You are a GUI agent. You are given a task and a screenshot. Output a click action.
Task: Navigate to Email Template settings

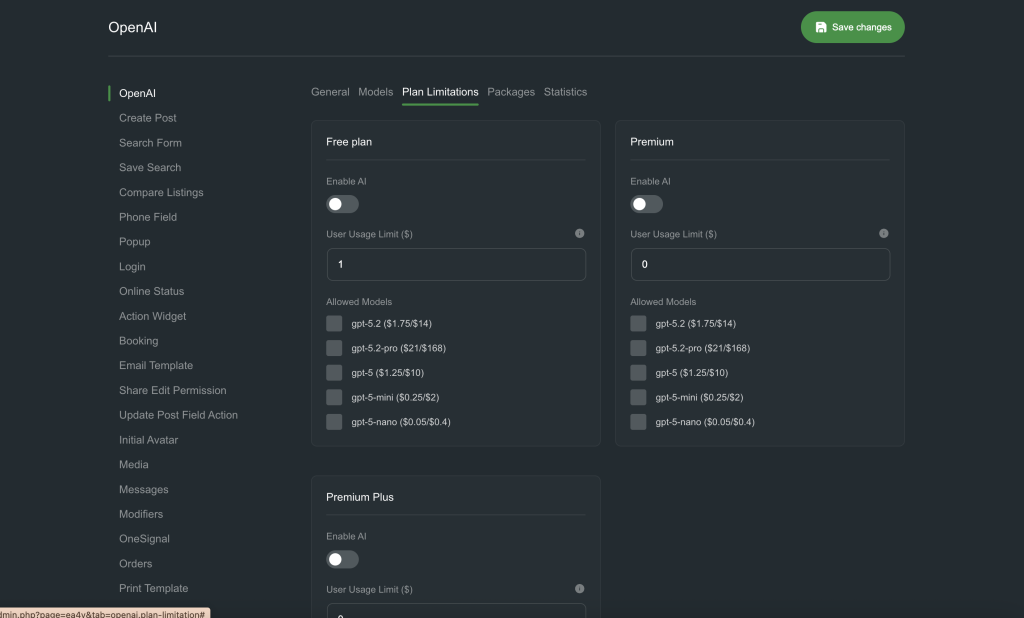[156, 366]
